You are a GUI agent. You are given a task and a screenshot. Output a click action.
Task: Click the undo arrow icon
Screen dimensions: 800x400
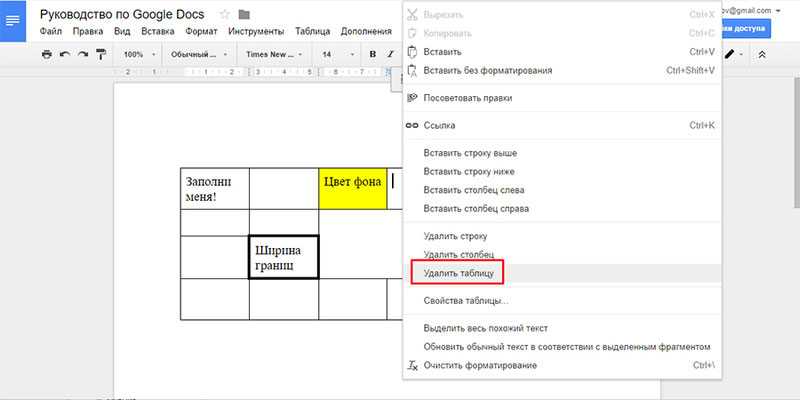[65, 54]
